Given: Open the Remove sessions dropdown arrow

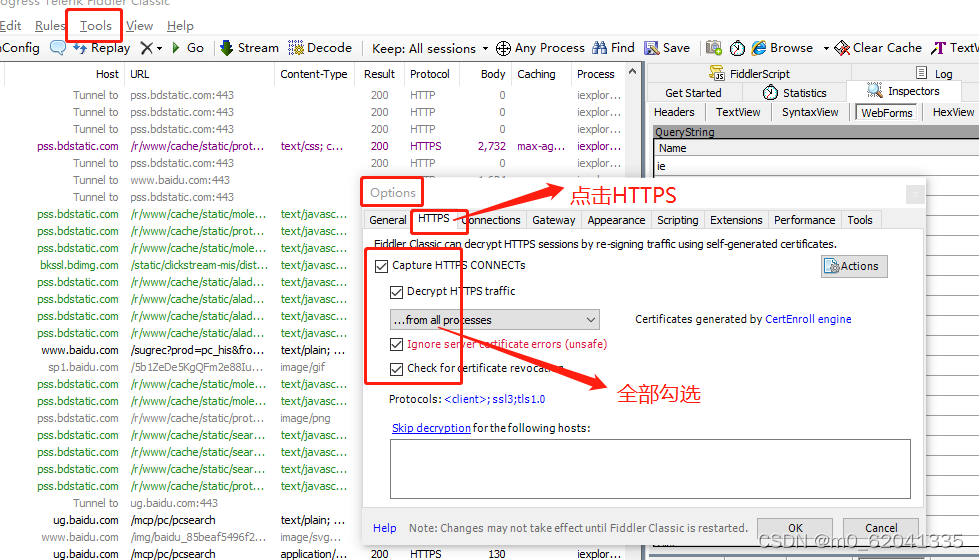Looking at the screenshot, I should click(x=160, y=49).
